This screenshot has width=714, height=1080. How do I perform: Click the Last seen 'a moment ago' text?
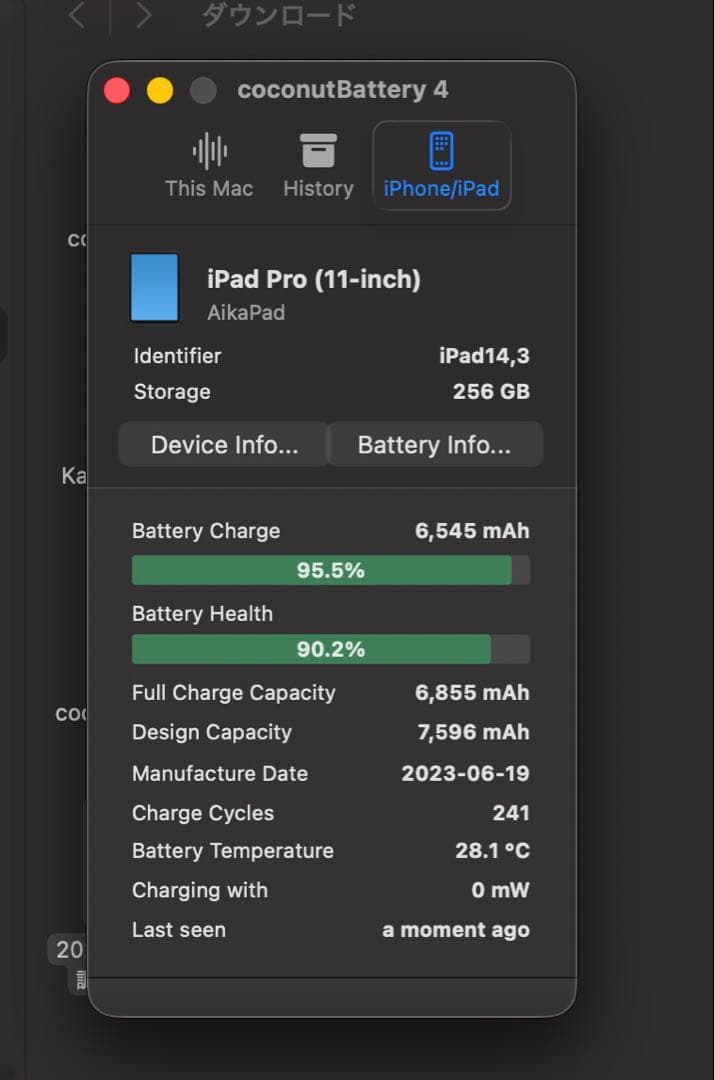[455, 929]
